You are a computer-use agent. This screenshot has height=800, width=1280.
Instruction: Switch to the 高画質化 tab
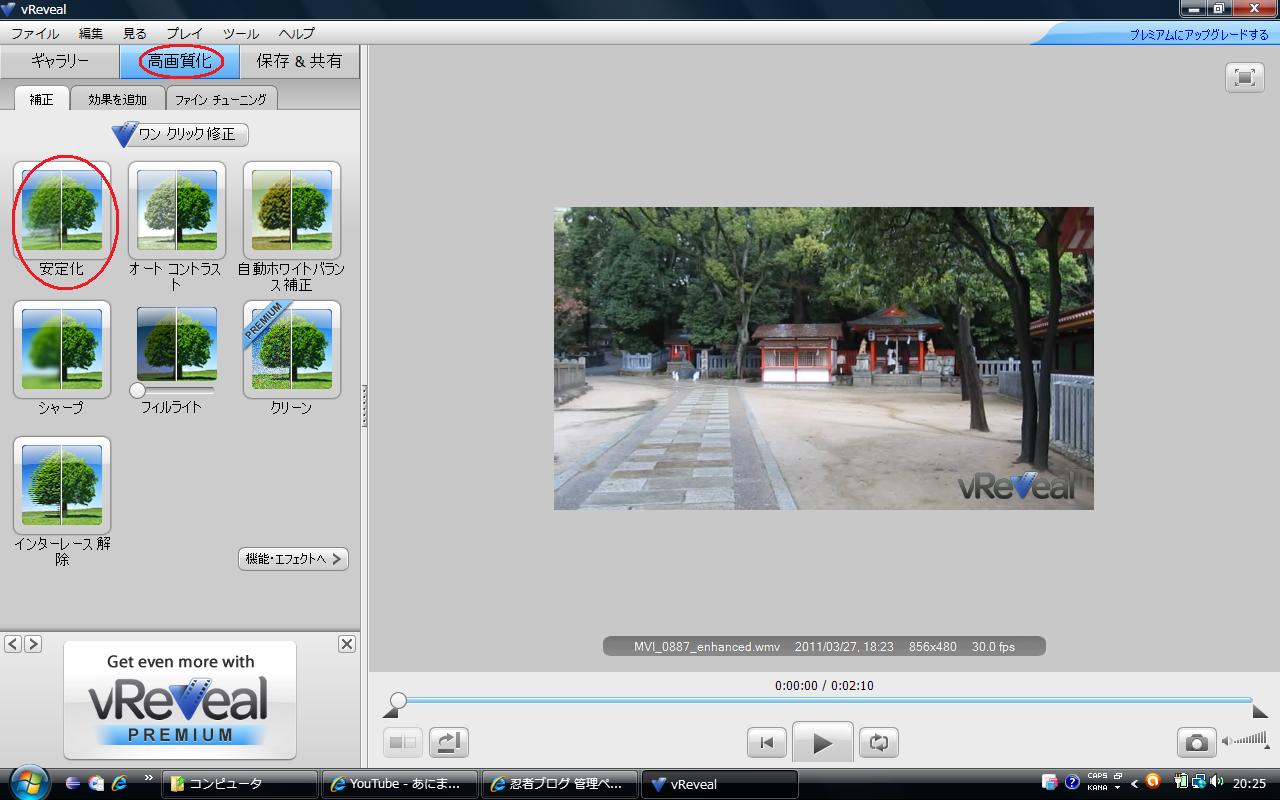[180, 61]
